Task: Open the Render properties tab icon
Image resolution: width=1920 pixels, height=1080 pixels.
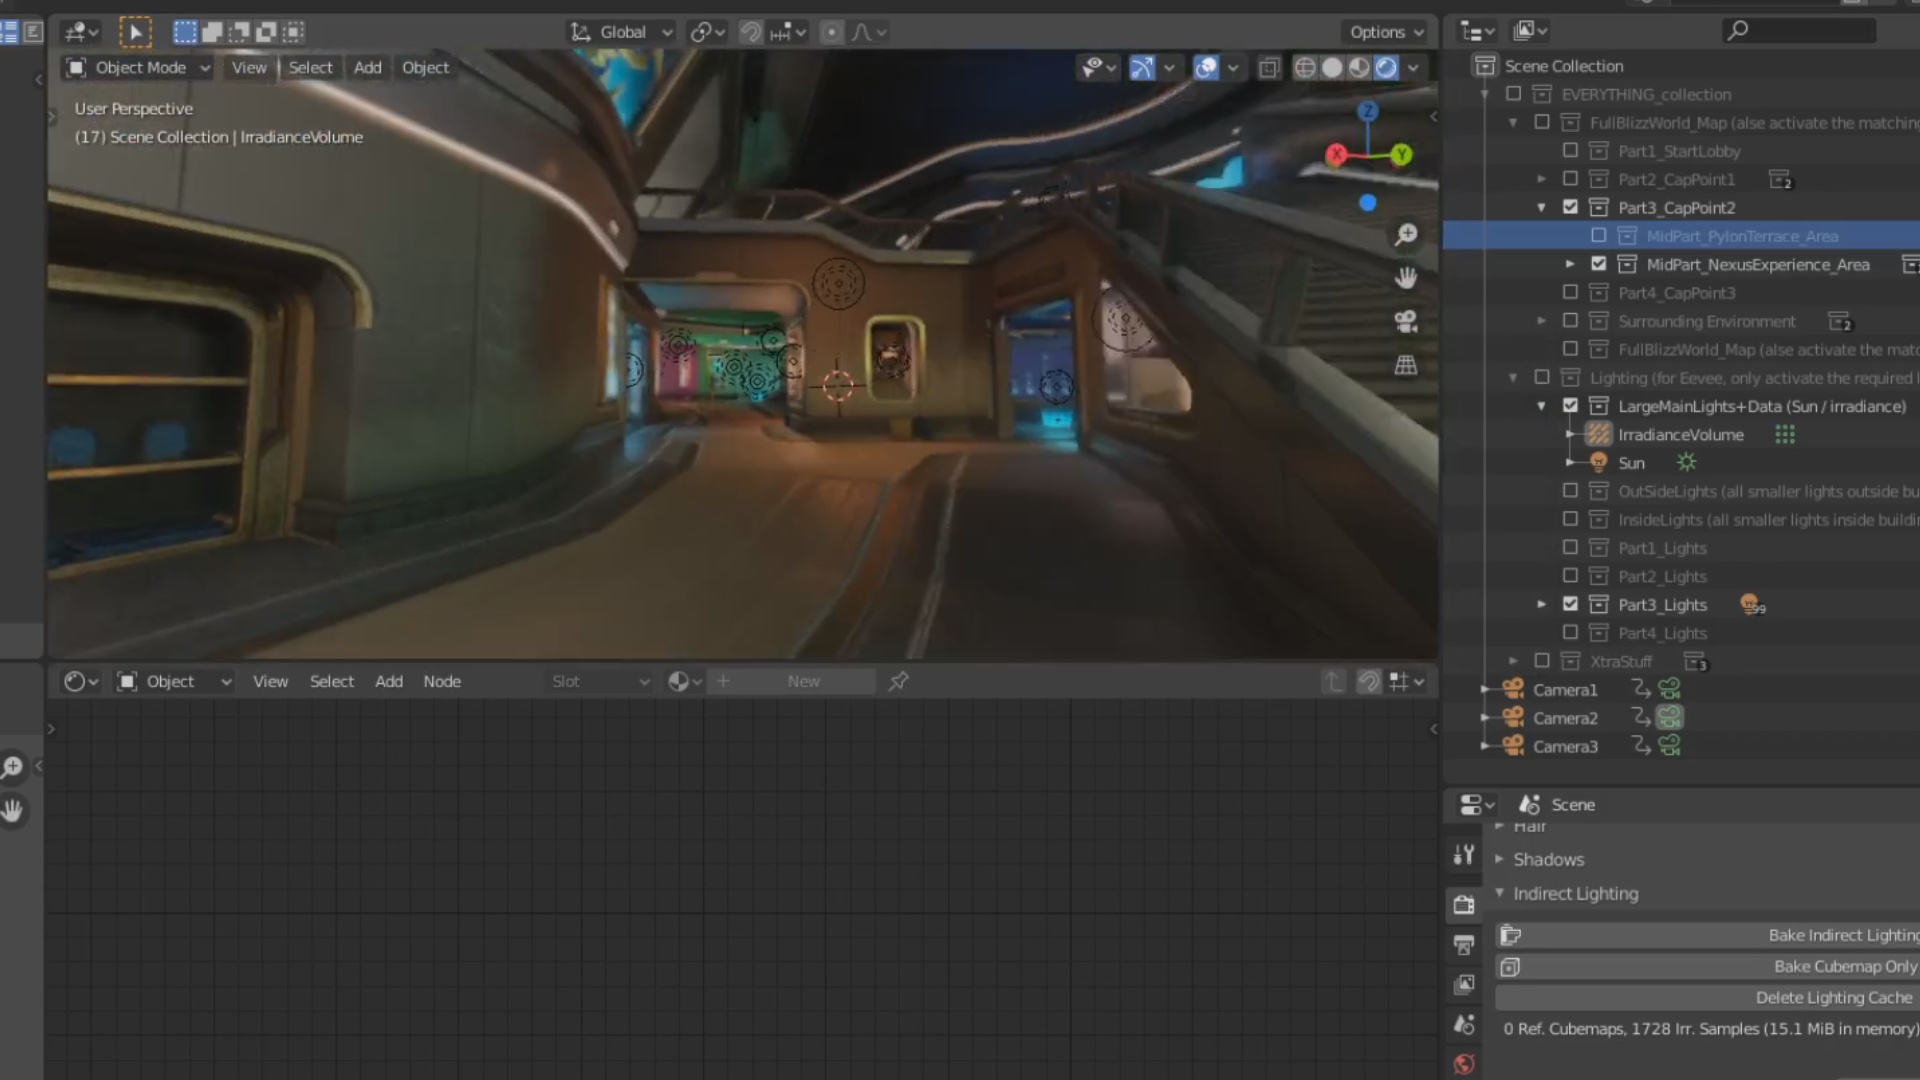Action: pyautogui.click(x=1464, y=905)
